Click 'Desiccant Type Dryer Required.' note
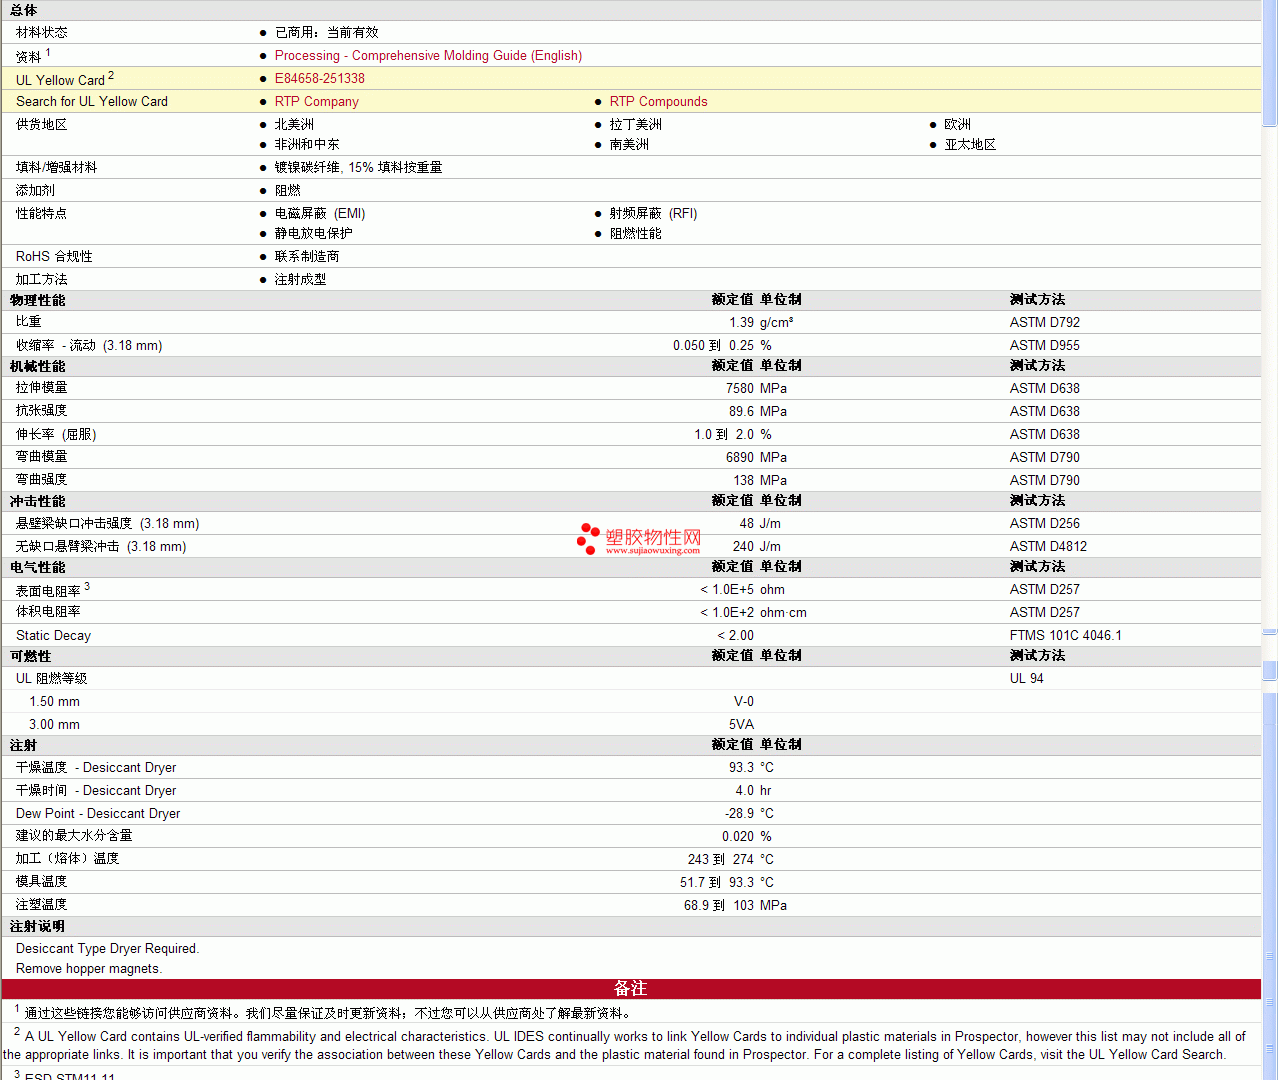The width and height of the screenshot is (1278, 1080). pyautogui.click(x=108, y=949)
